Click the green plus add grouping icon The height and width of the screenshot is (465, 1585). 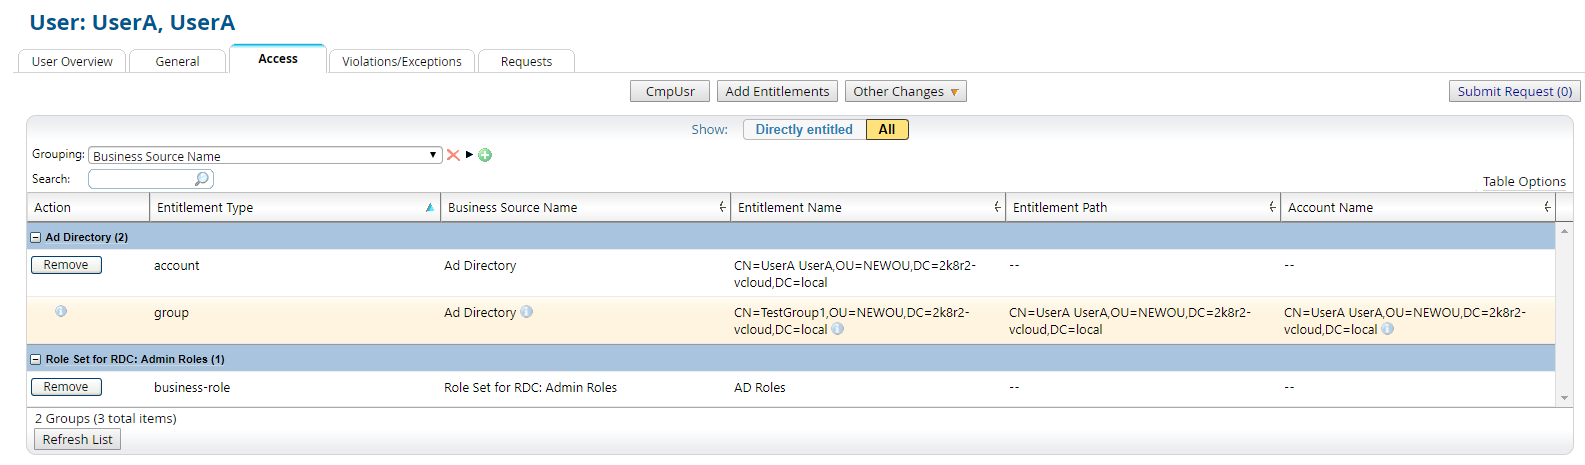485,155
